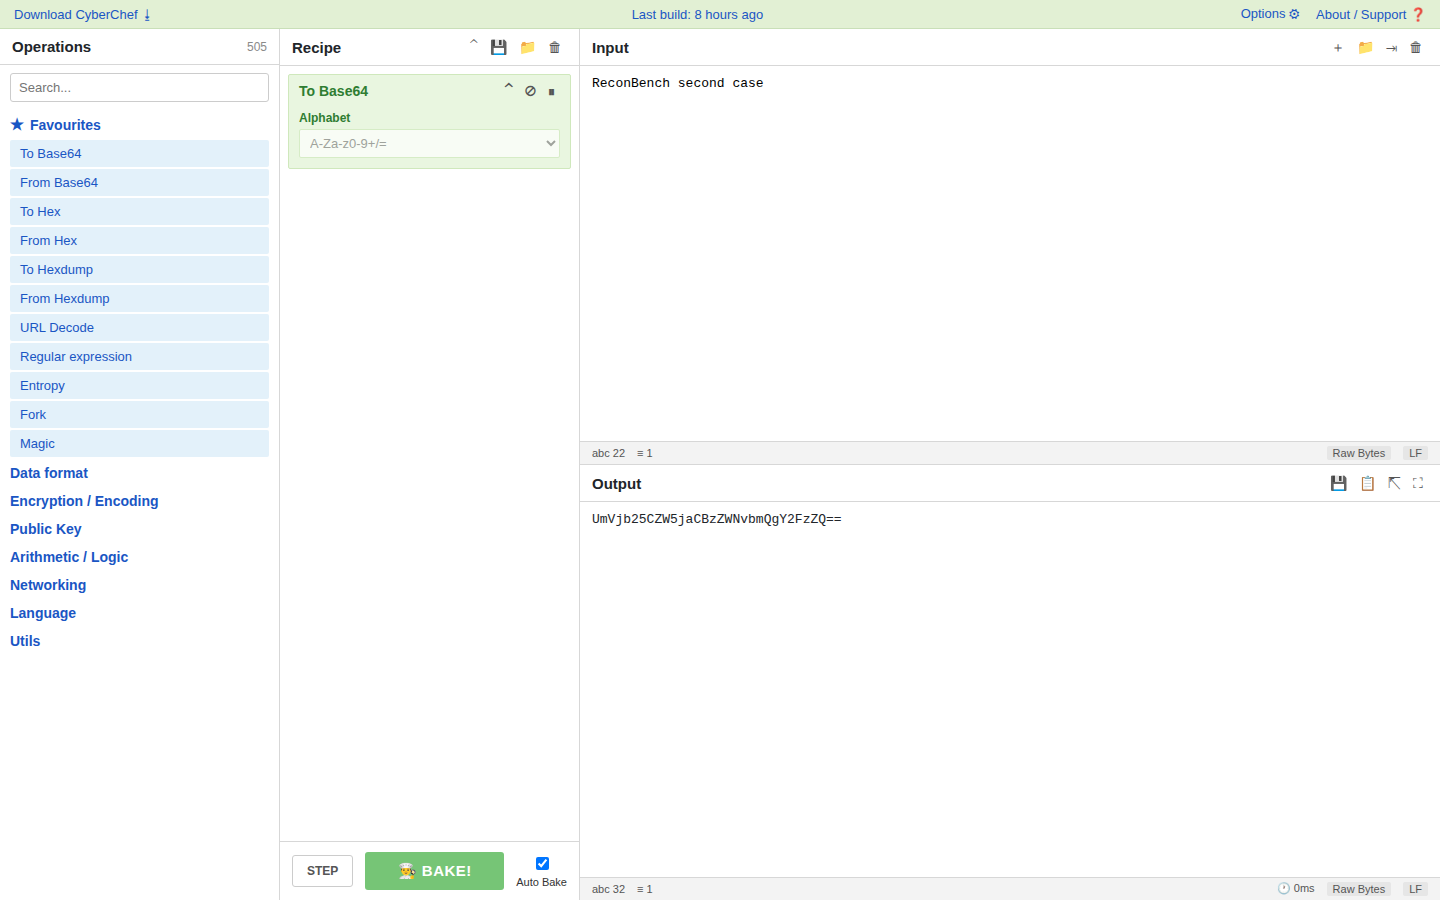The image size is (1440, 900).
Task: Disable the To Base64 operation
Action: tap(530, 91)
